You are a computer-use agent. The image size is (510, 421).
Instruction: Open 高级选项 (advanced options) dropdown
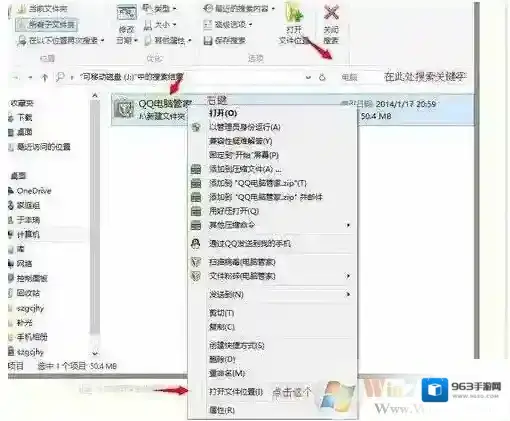(227, 25)
